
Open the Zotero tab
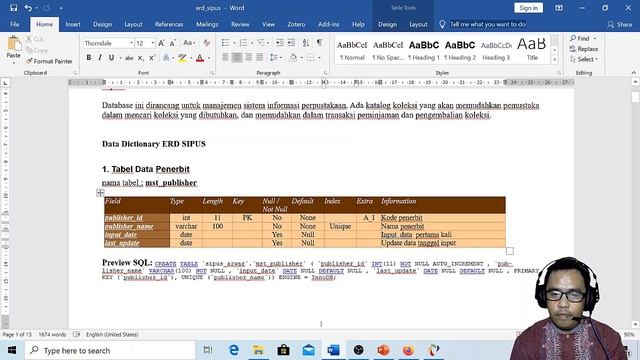[x=296, y=24]
